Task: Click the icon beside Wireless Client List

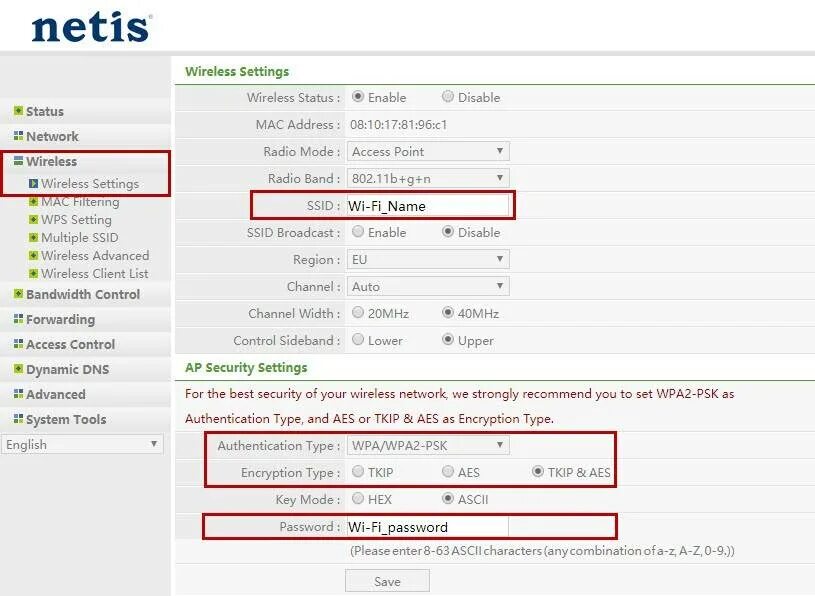Action: coord(33,273)
